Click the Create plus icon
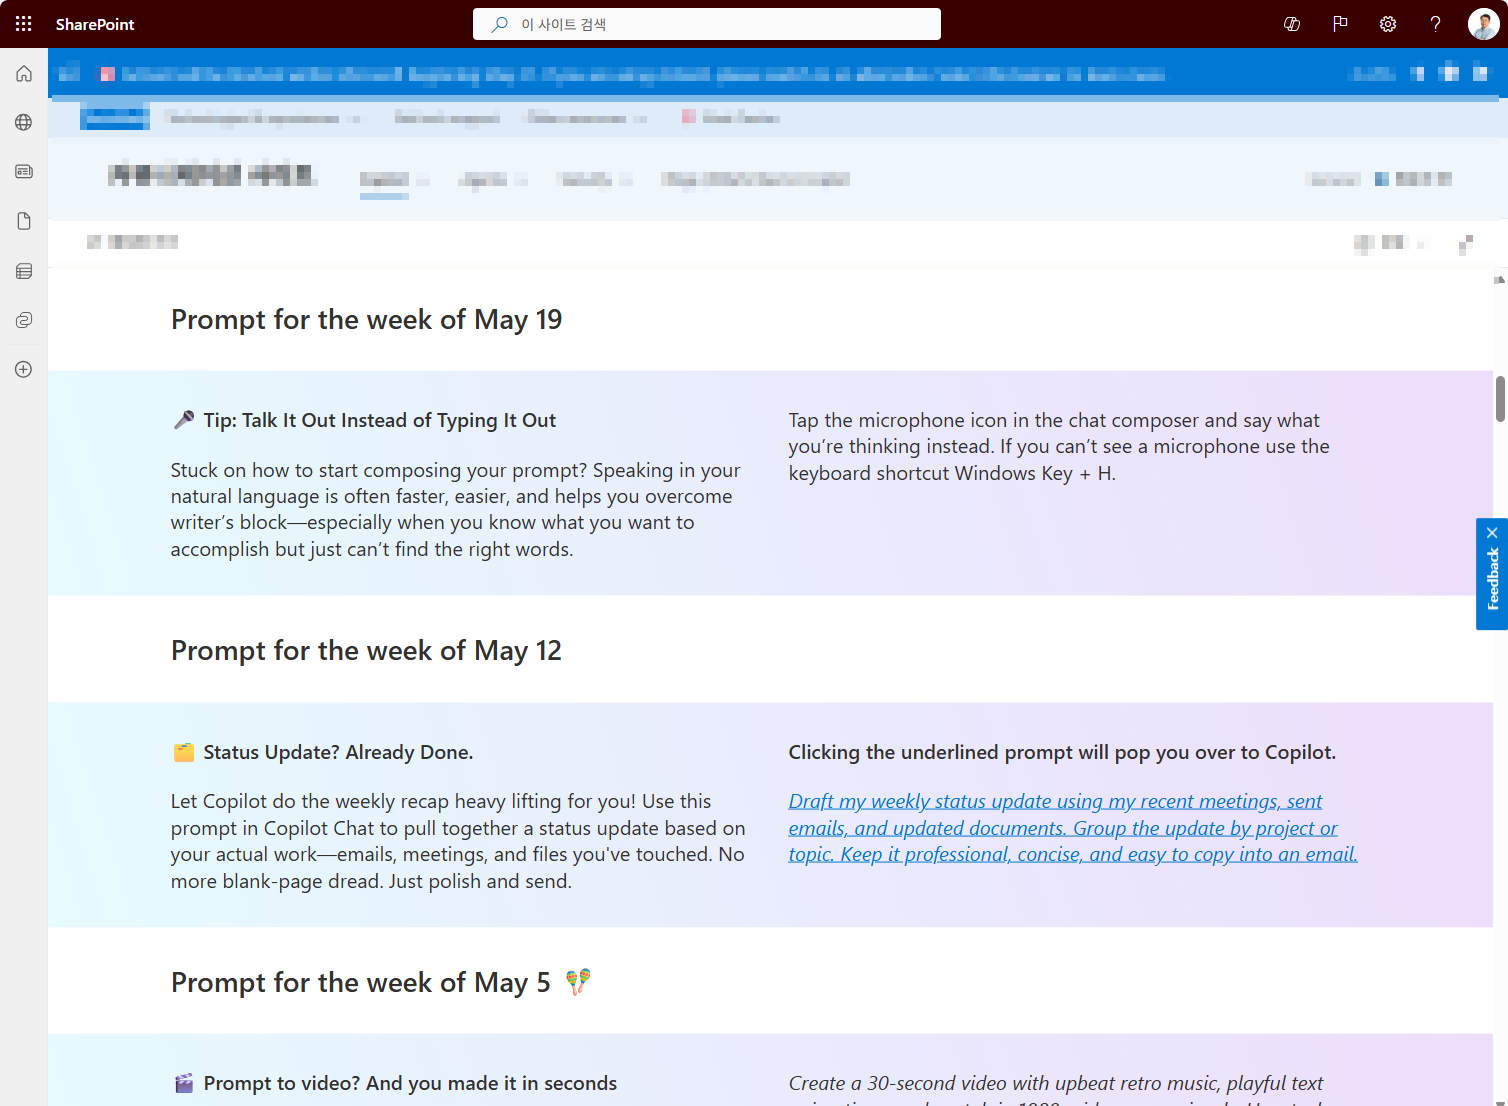 click(x=24, y=369)
